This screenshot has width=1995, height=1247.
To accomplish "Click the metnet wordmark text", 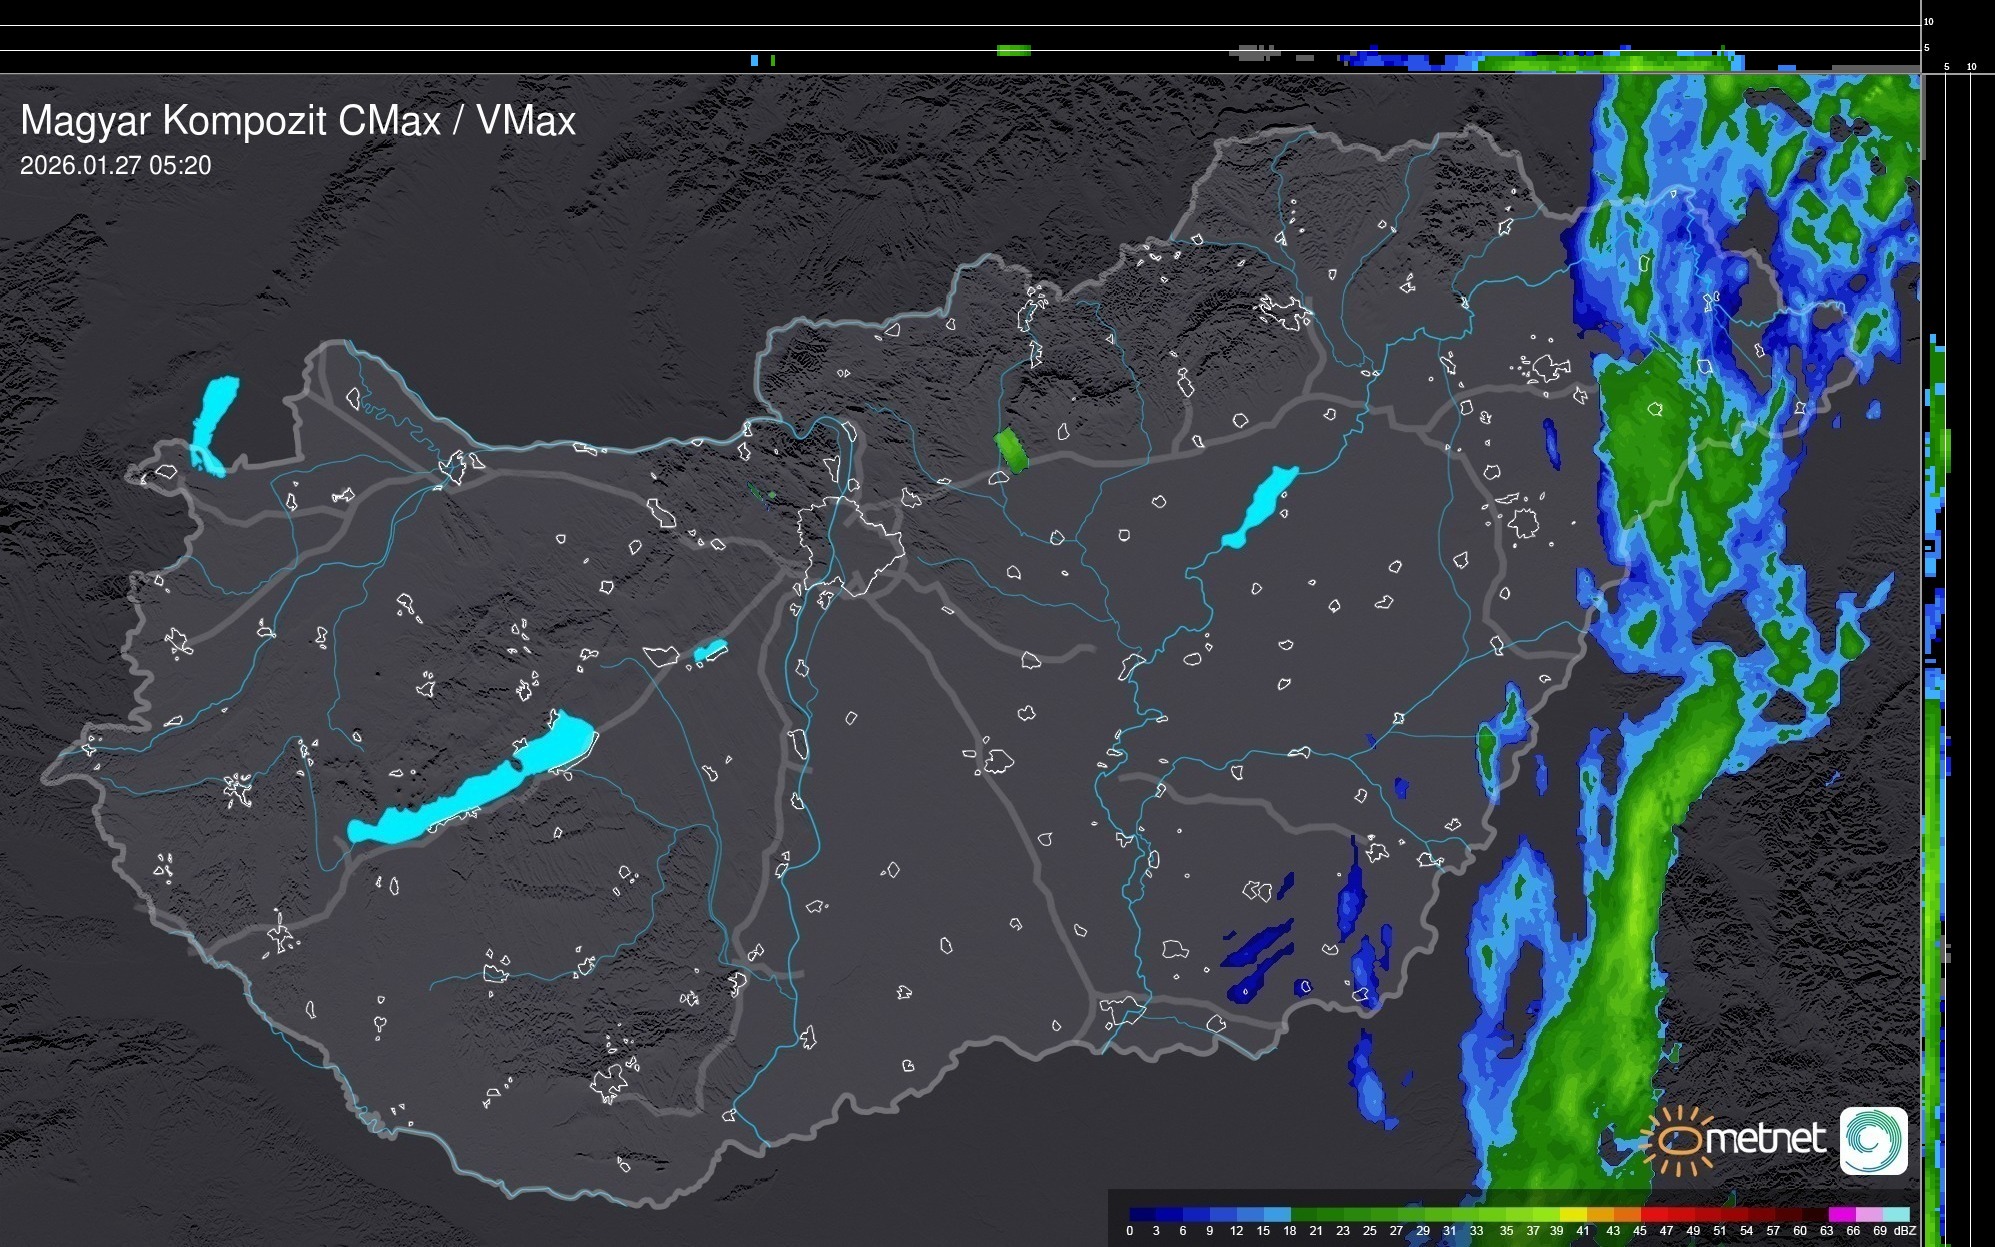I will click(1767, 1139).
